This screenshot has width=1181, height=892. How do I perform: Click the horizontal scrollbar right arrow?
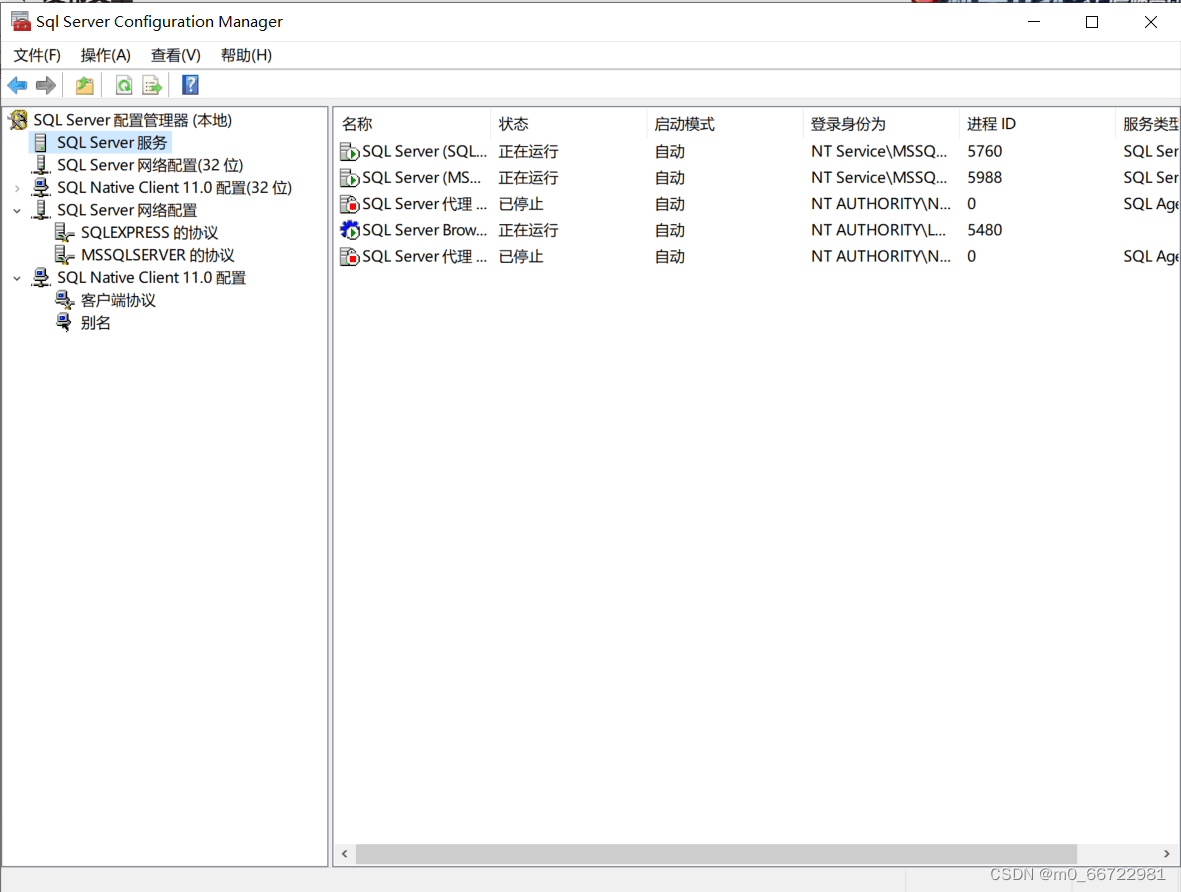pyautogui.click(x=1167, y=854)
